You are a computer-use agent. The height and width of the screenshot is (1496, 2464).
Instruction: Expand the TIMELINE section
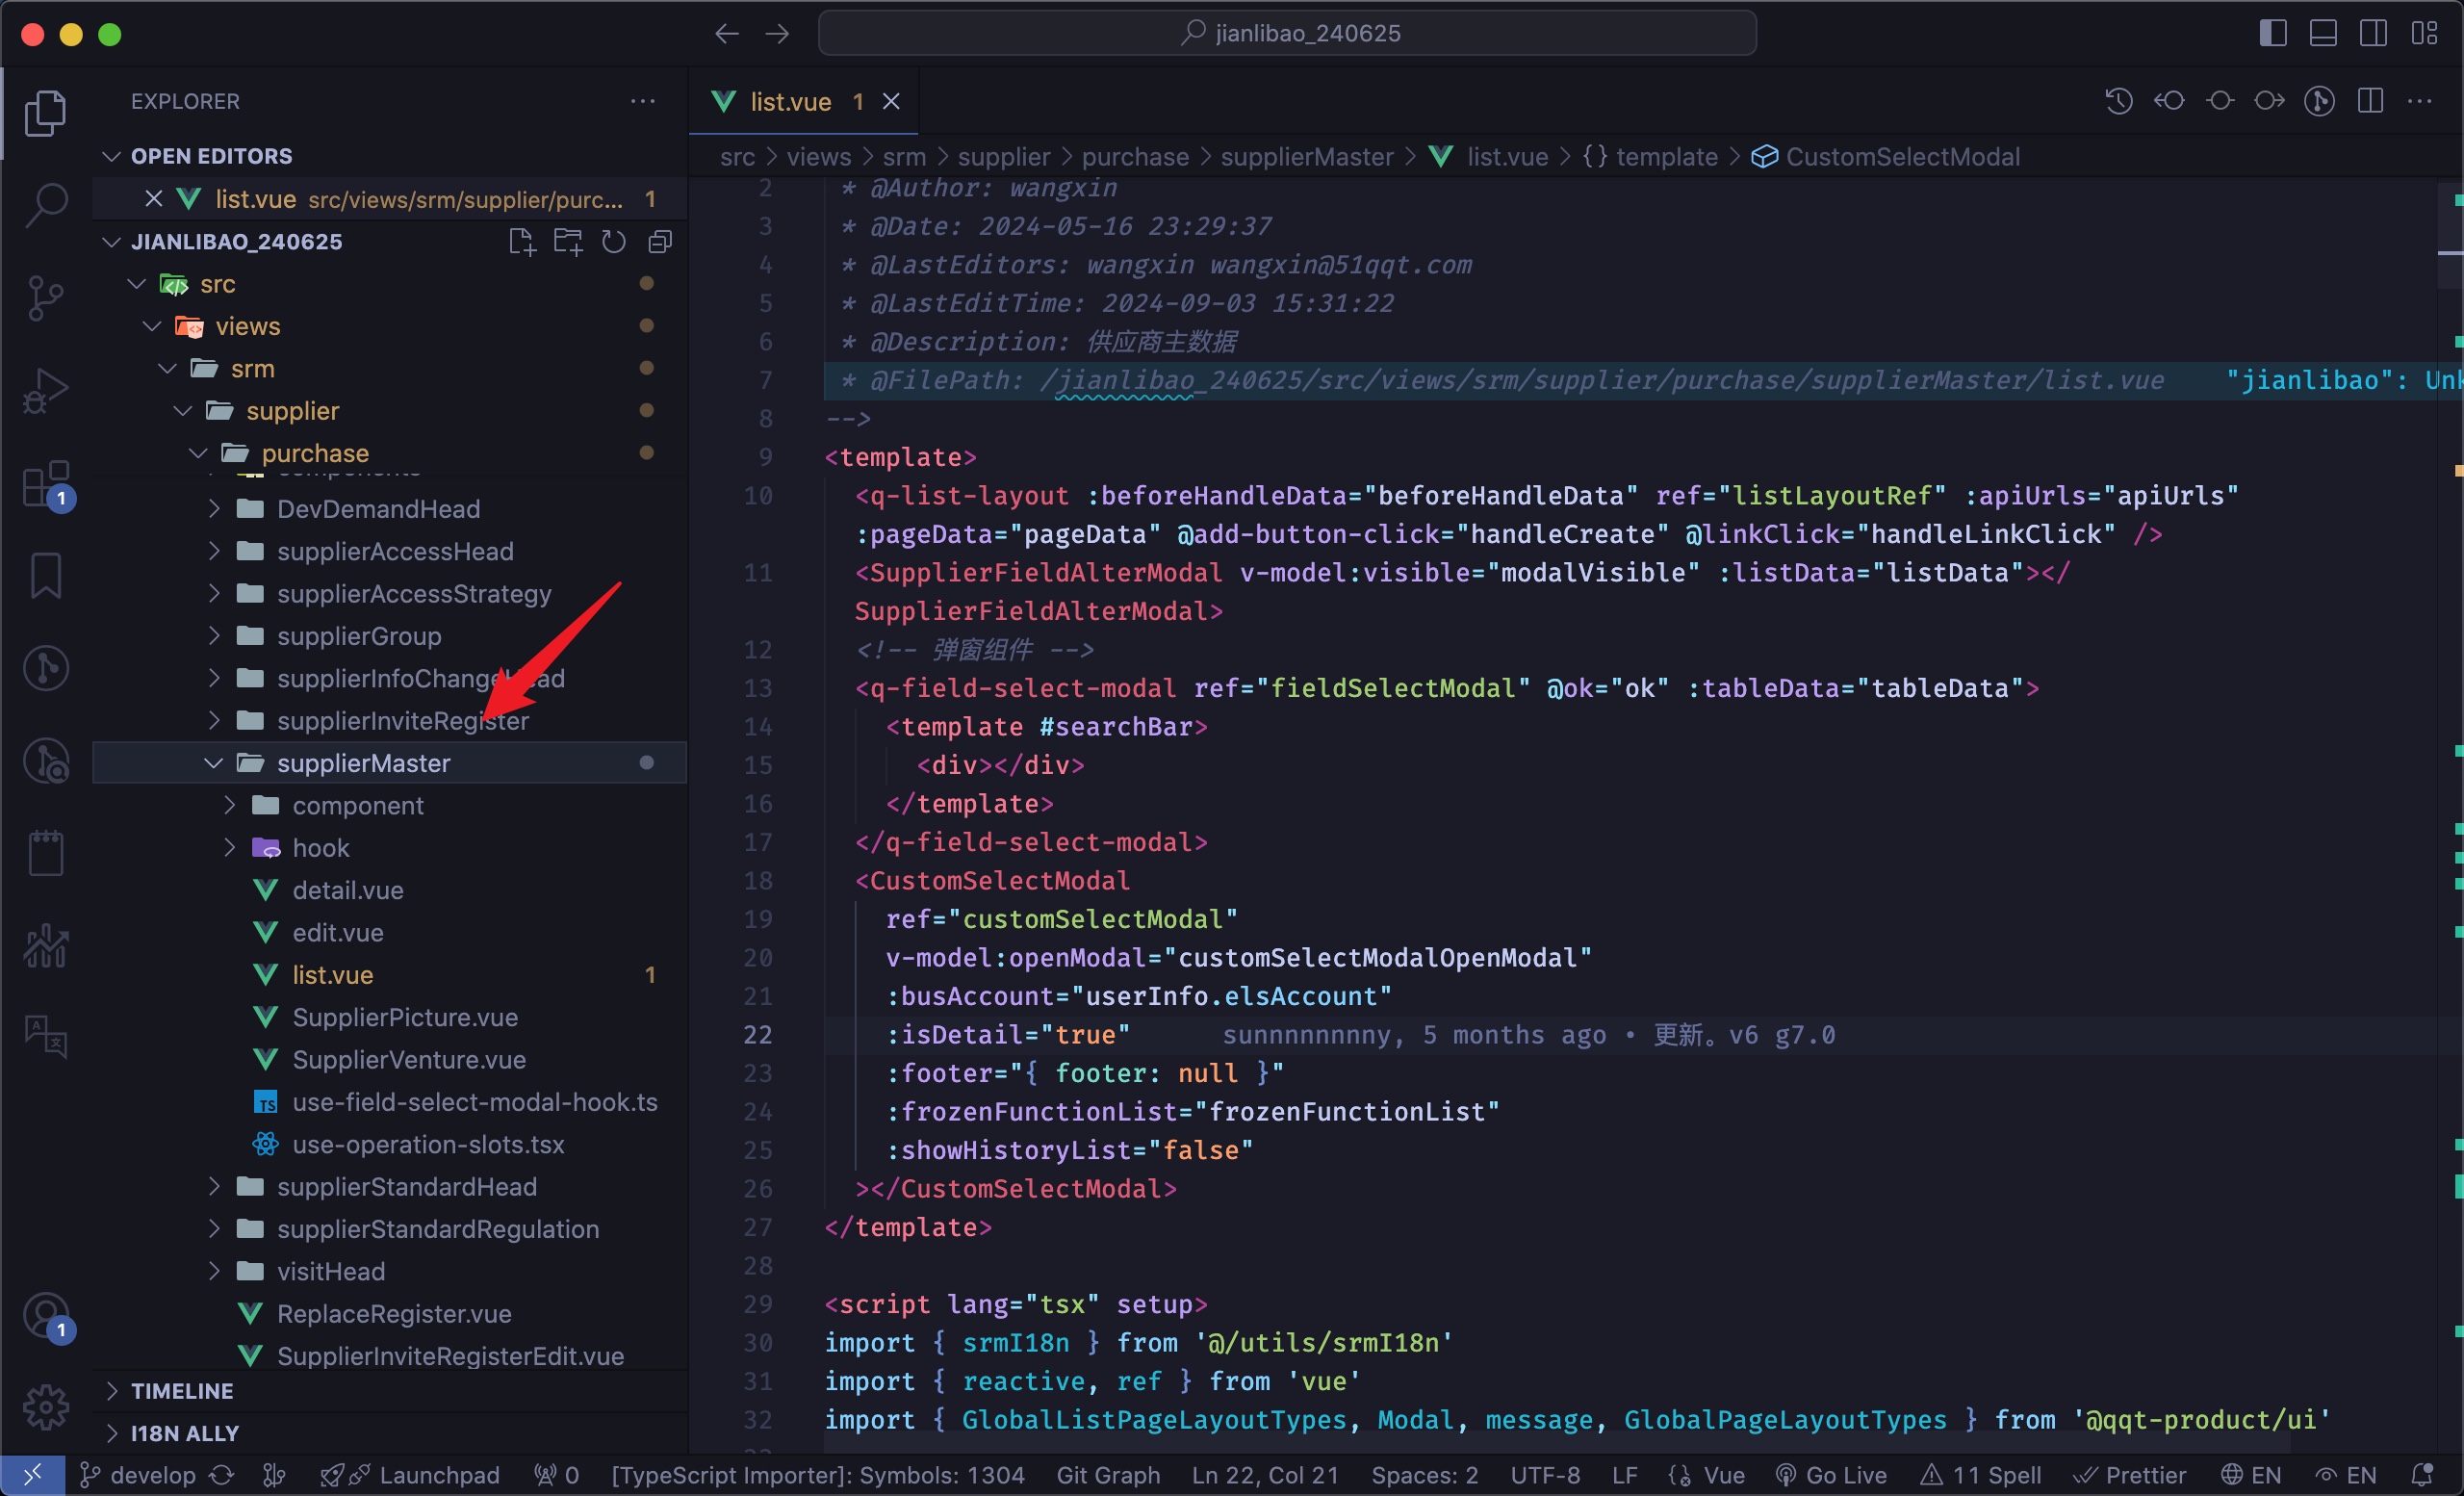[x=112, y=1391]
